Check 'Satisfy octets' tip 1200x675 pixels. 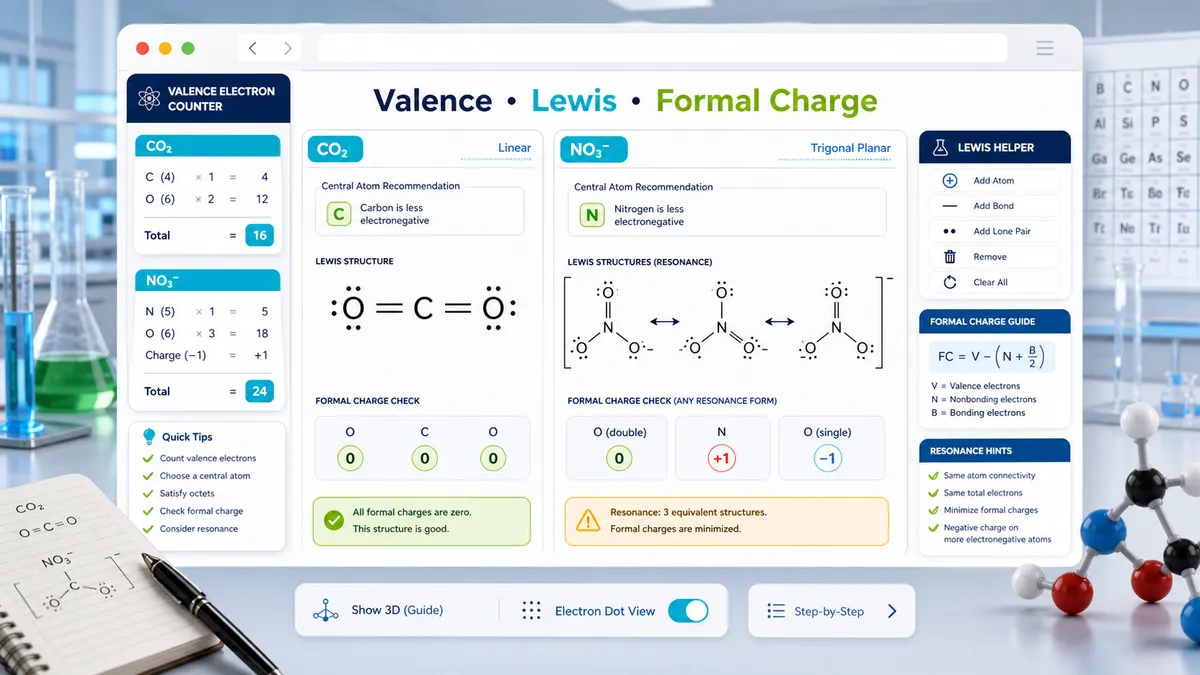(148, 493)
